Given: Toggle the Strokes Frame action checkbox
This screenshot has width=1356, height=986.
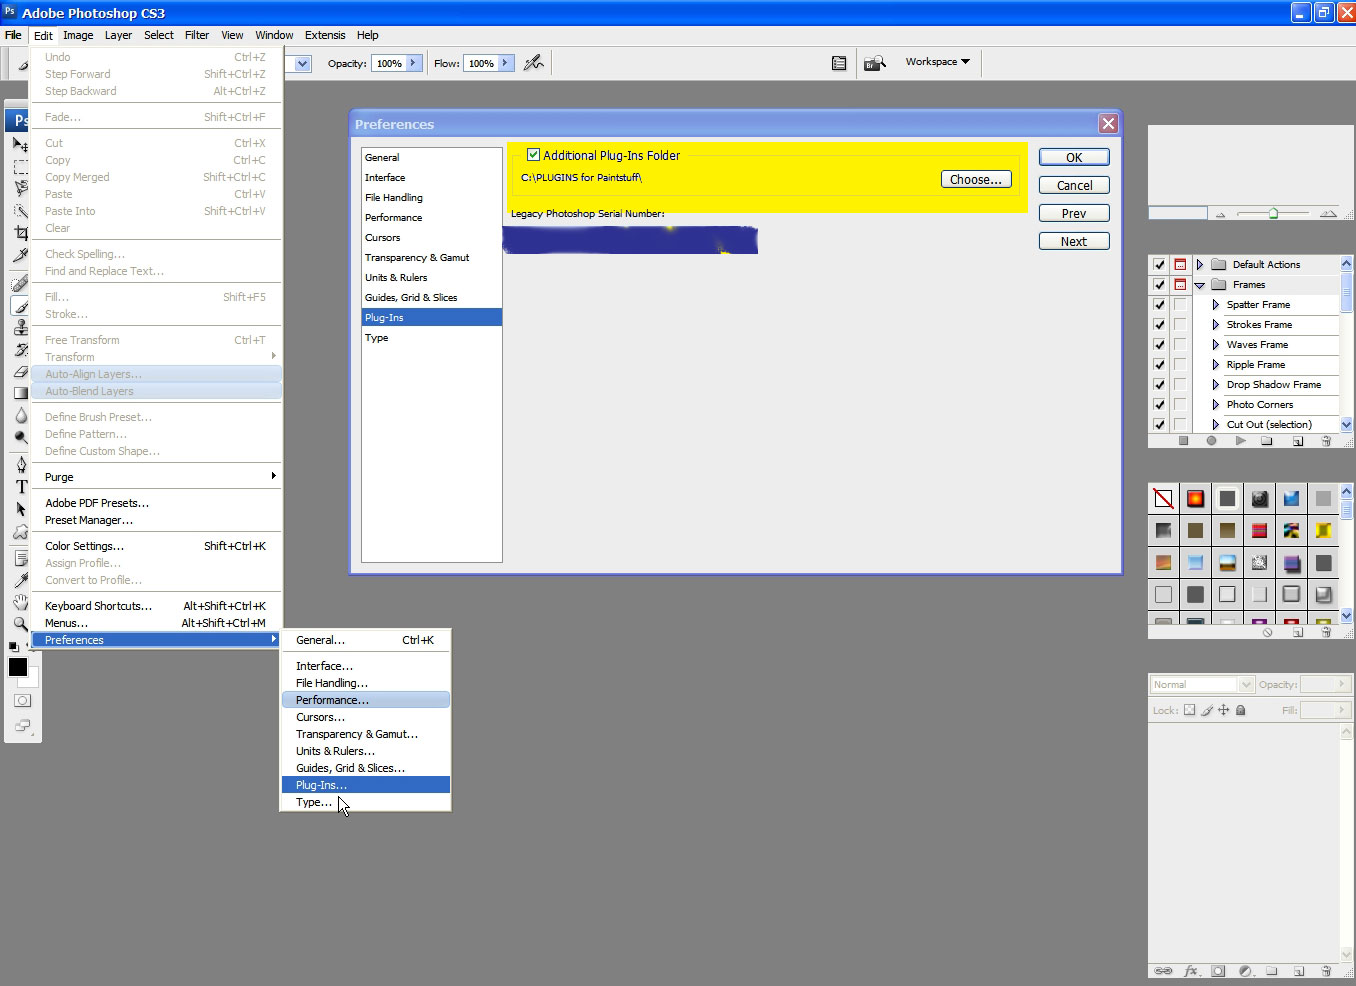Looking at the screenshot, I should tap(1159, 325).
